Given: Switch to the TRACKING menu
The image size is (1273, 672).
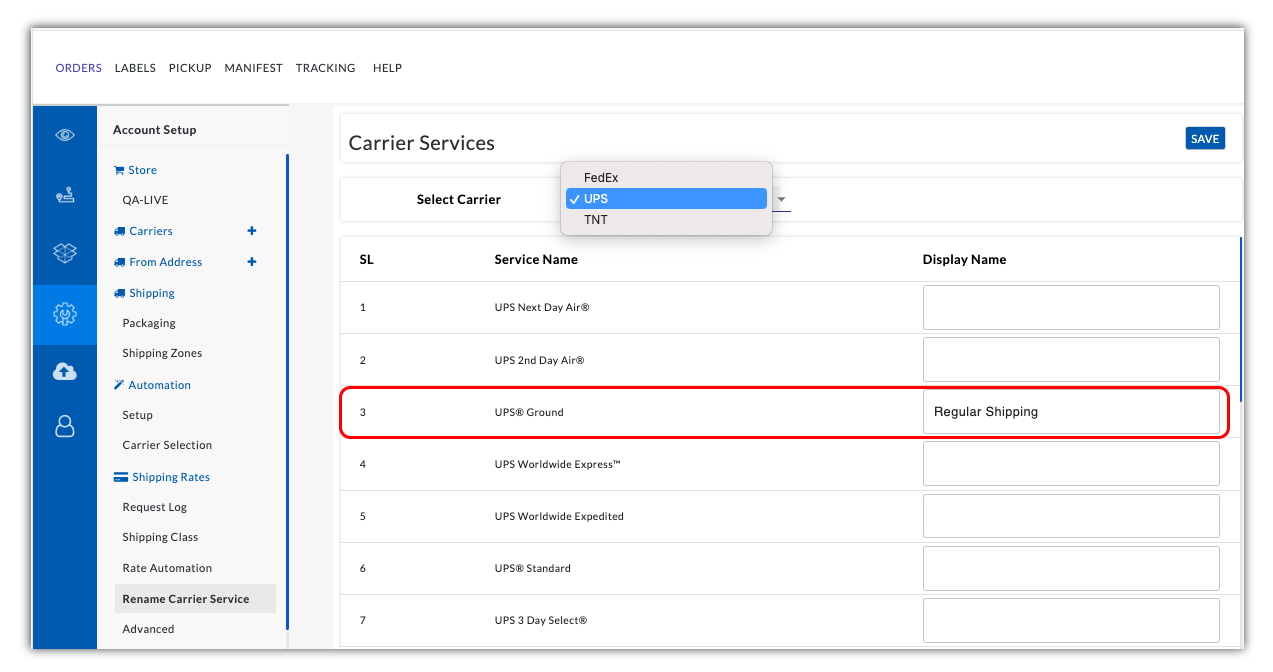Looking at the screenshot, I should [325, 68].
